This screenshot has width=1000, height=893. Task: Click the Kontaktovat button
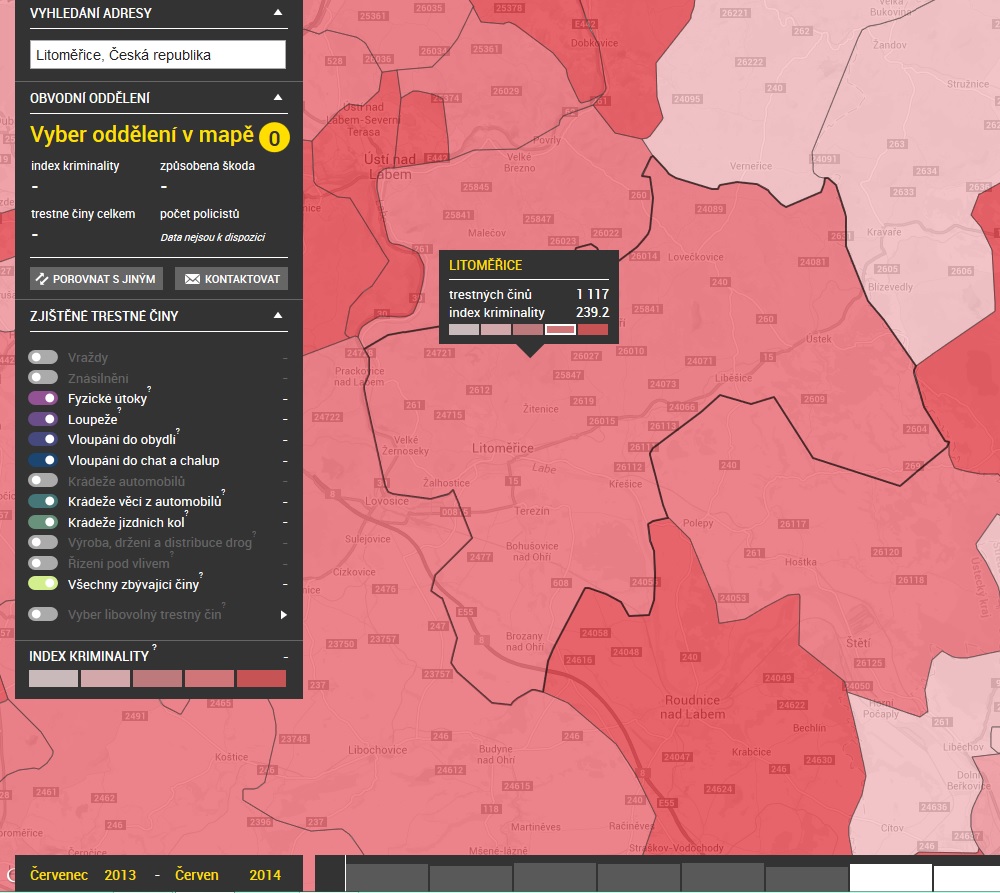[231, 279]
